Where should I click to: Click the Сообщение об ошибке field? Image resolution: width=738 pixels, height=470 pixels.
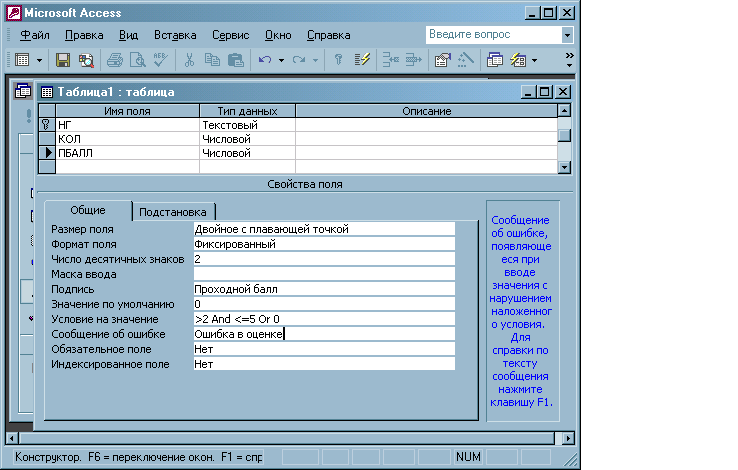tap(324, 334)
